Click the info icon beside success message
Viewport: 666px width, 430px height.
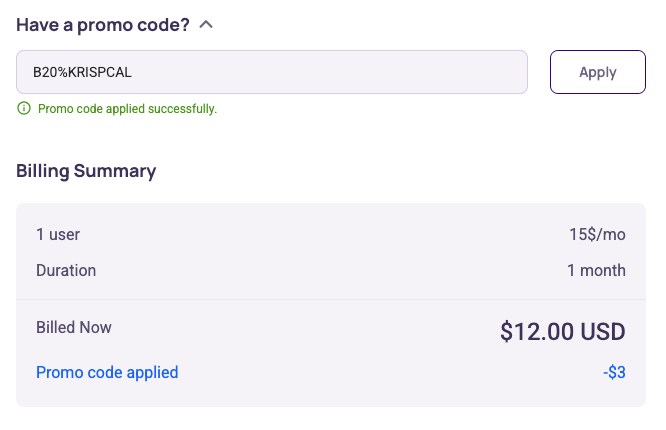(24, 108)
